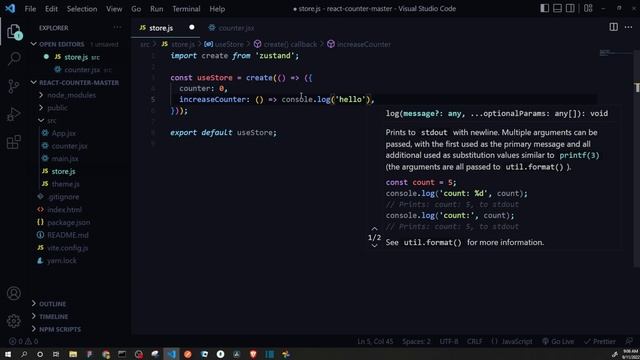Open the File menu
This screenshot has height=360, width=640.
tap(30, 9)
